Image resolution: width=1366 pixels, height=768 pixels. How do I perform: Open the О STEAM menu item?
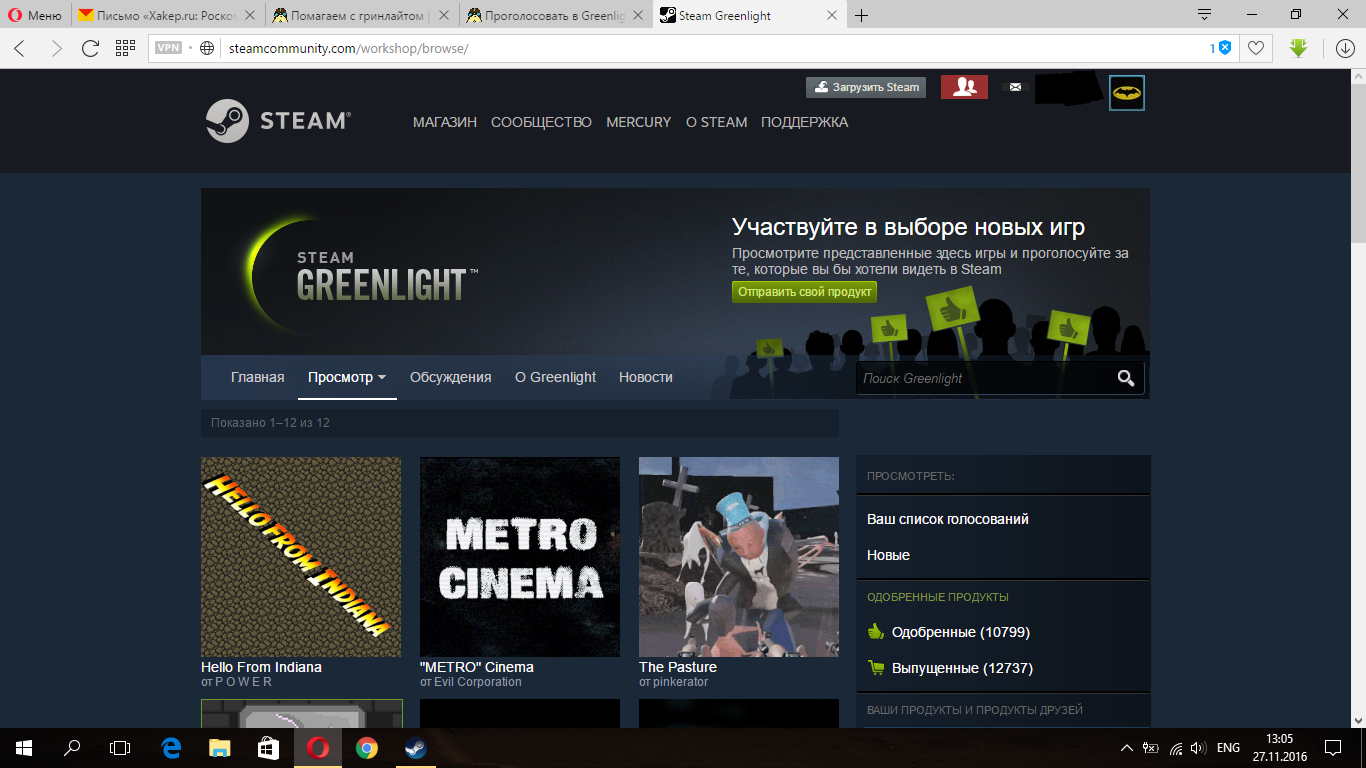click(716, 122)
